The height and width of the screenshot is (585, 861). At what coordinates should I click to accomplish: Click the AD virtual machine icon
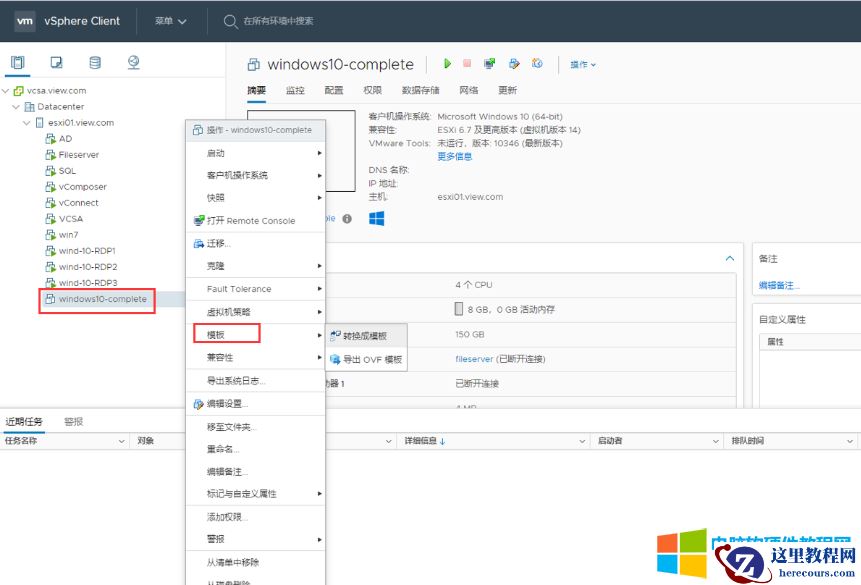point(51,138)
